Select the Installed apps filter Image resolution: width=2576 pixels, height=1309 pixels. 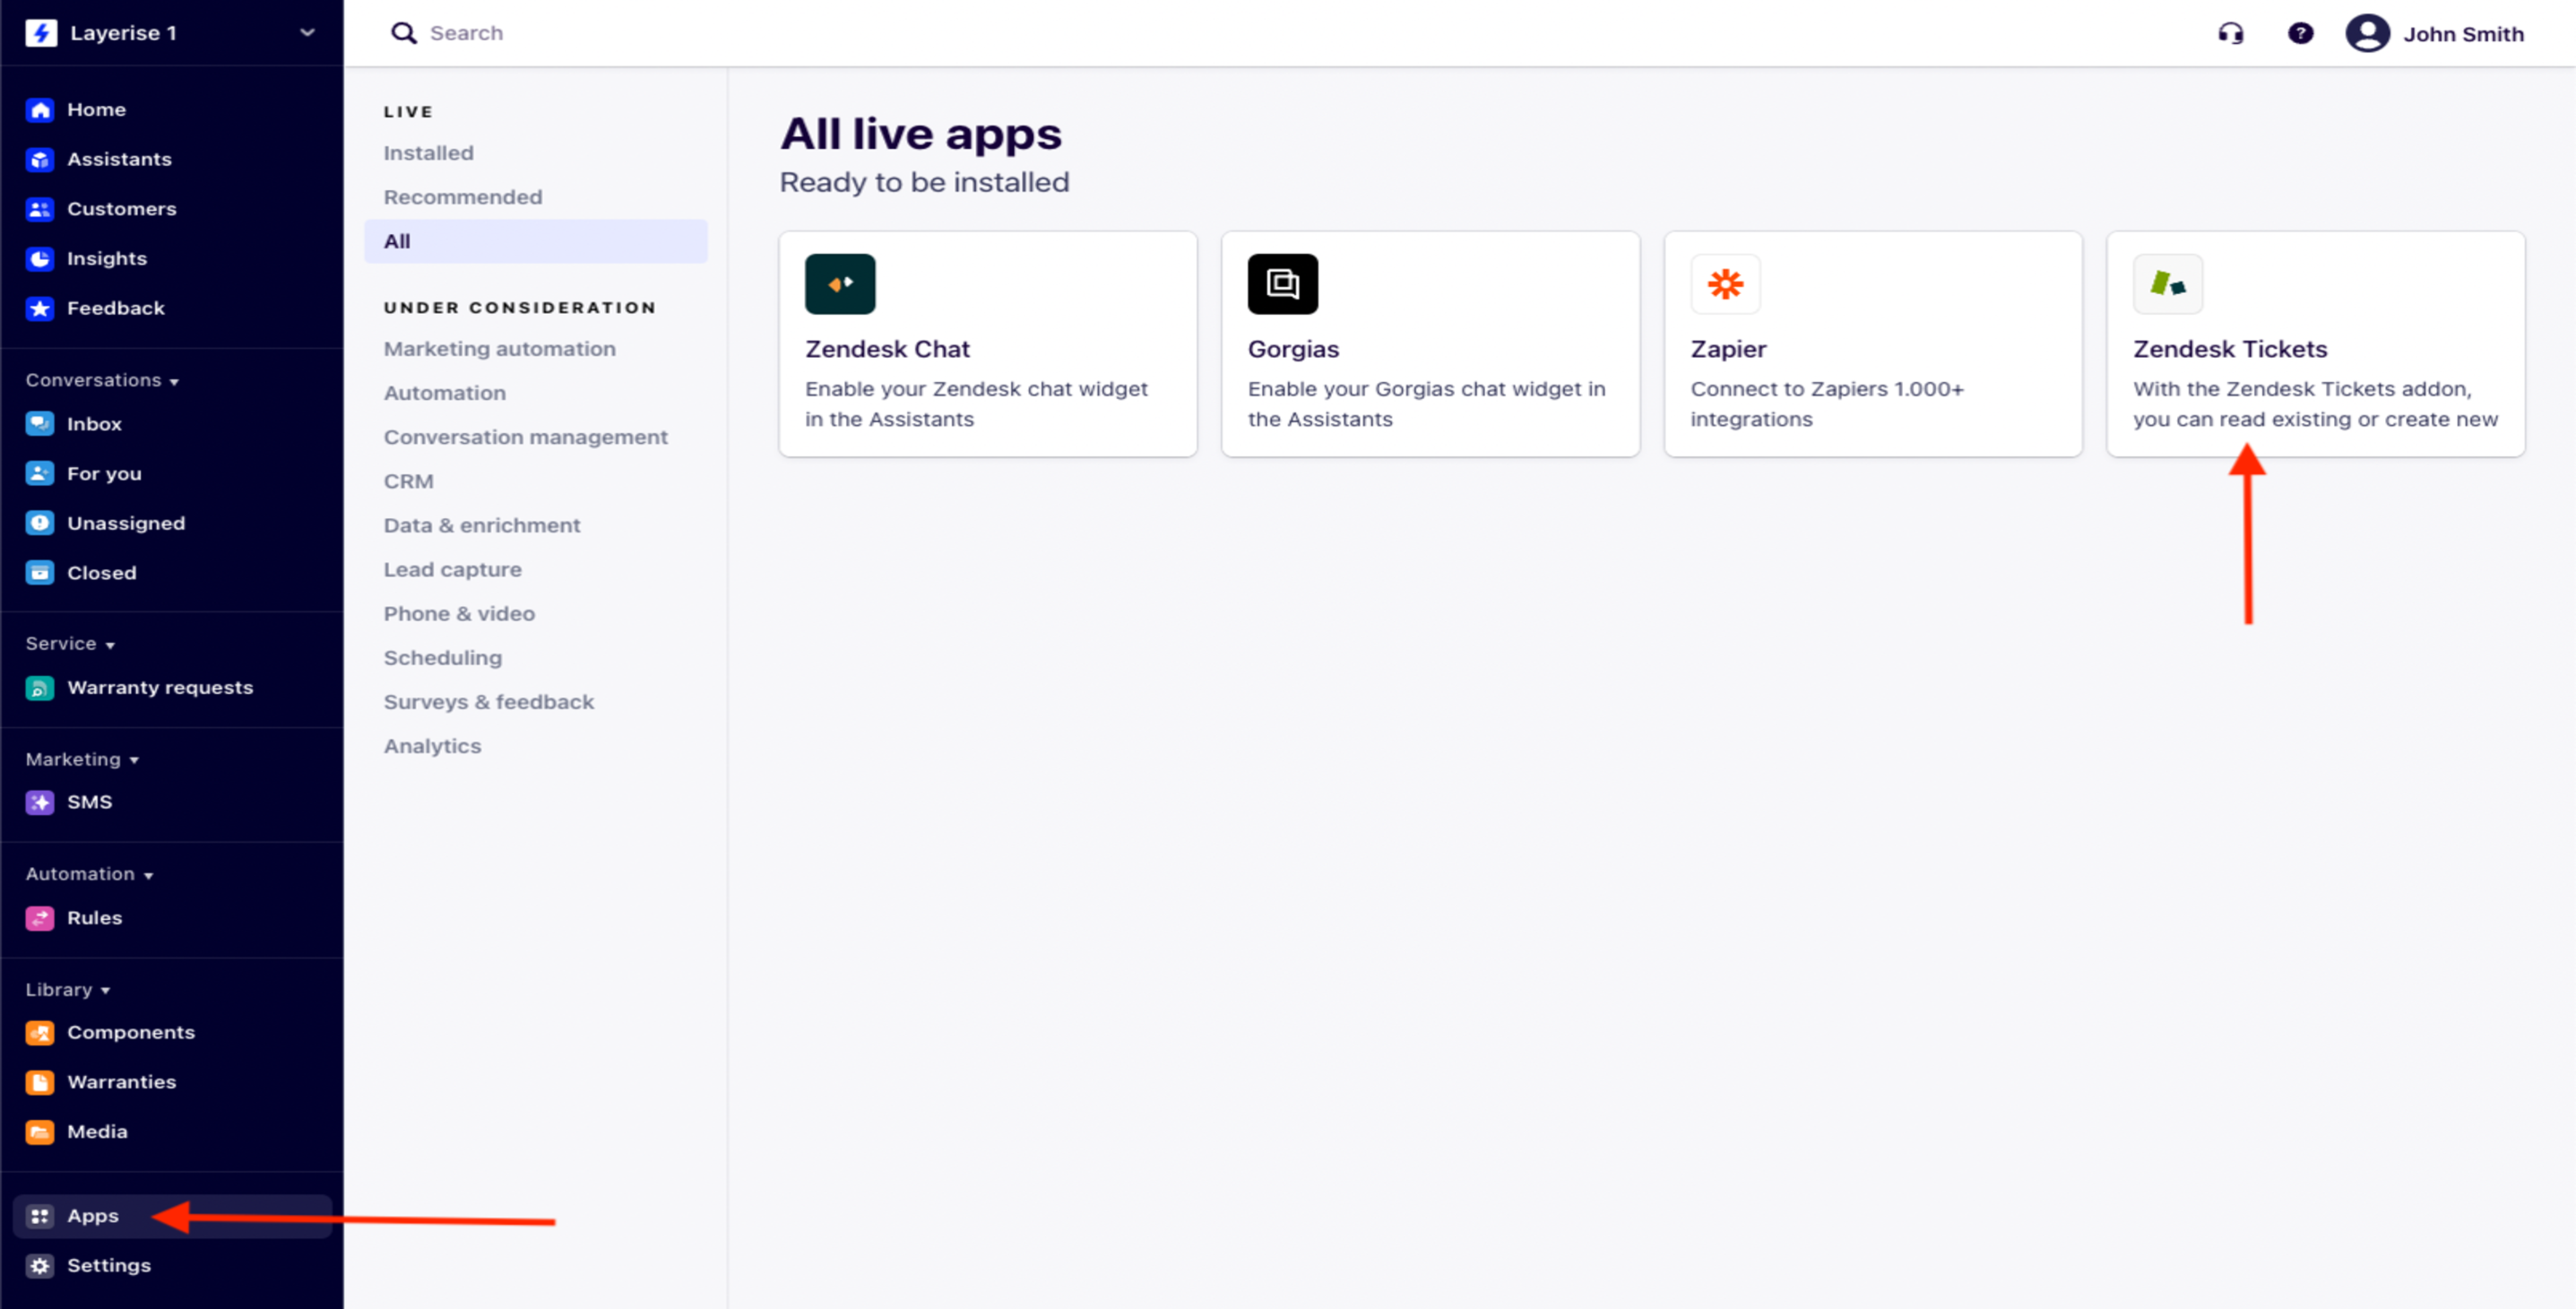pyautogui.click(x=428, y=153)
